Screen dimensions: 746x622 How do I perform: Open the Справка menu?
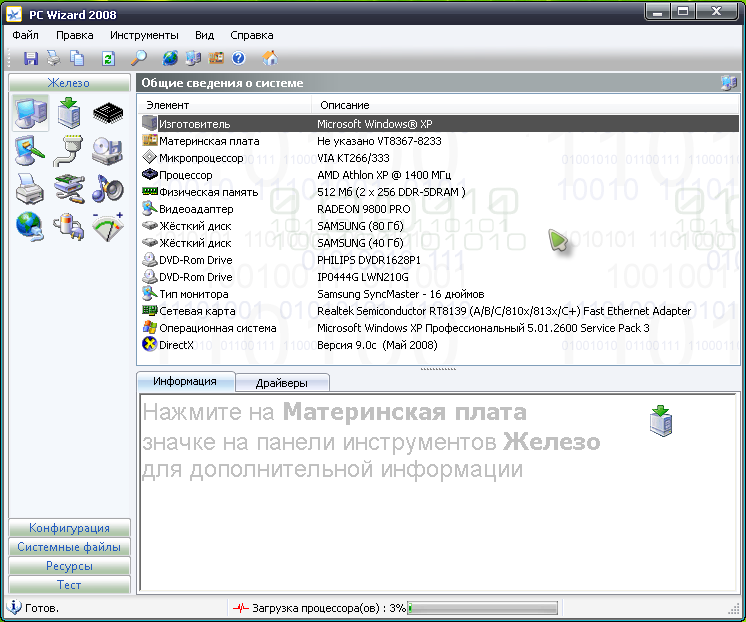pyautogui.click(x=252, y=35)
